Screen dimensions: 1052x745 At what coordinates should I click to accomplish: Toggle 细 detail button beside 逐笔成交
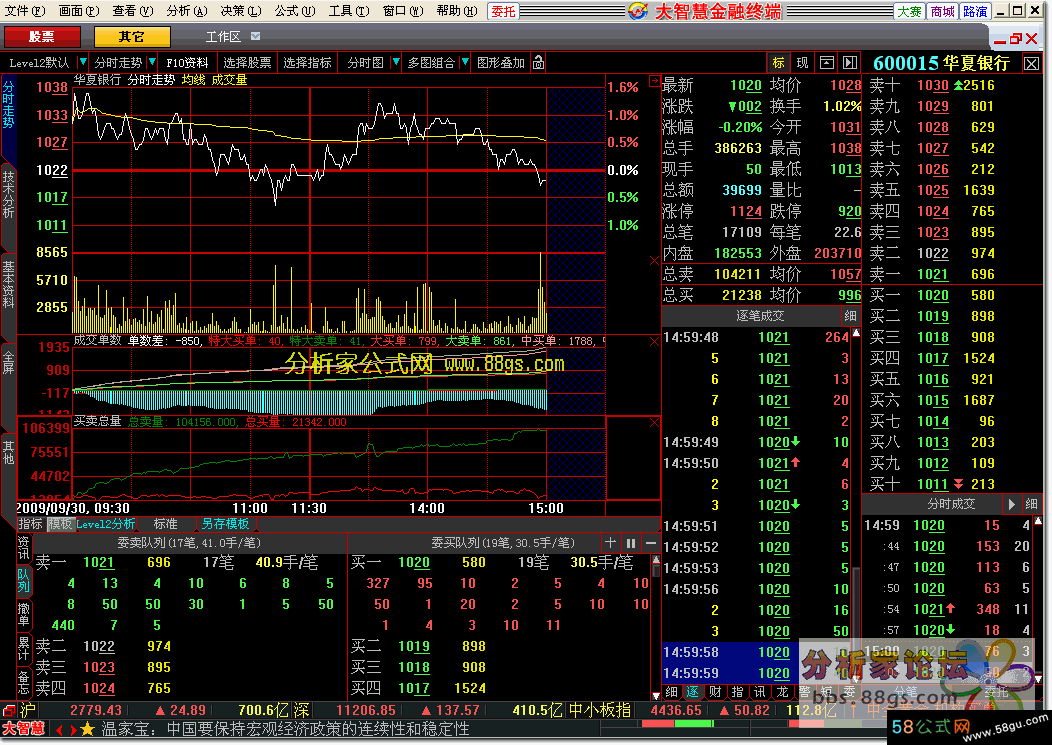click(850, 315)
